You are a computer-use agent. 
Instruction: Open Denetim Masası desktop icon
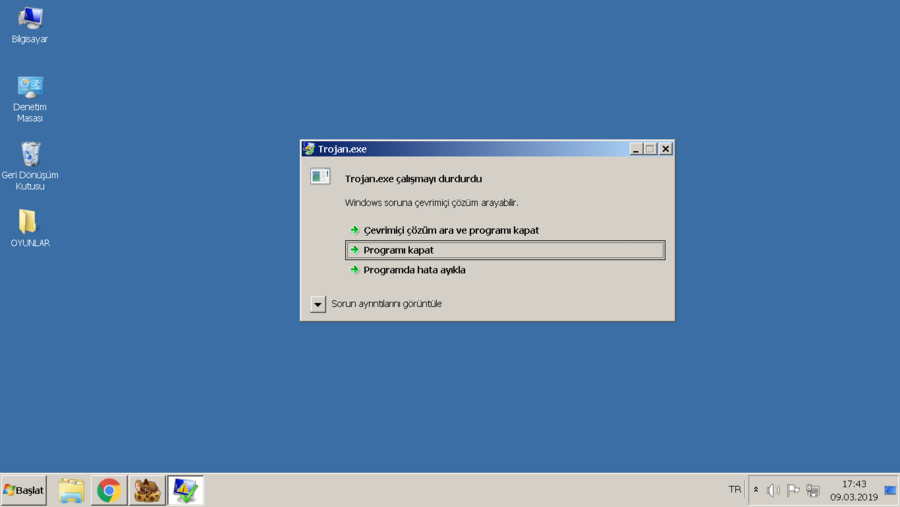30,99
